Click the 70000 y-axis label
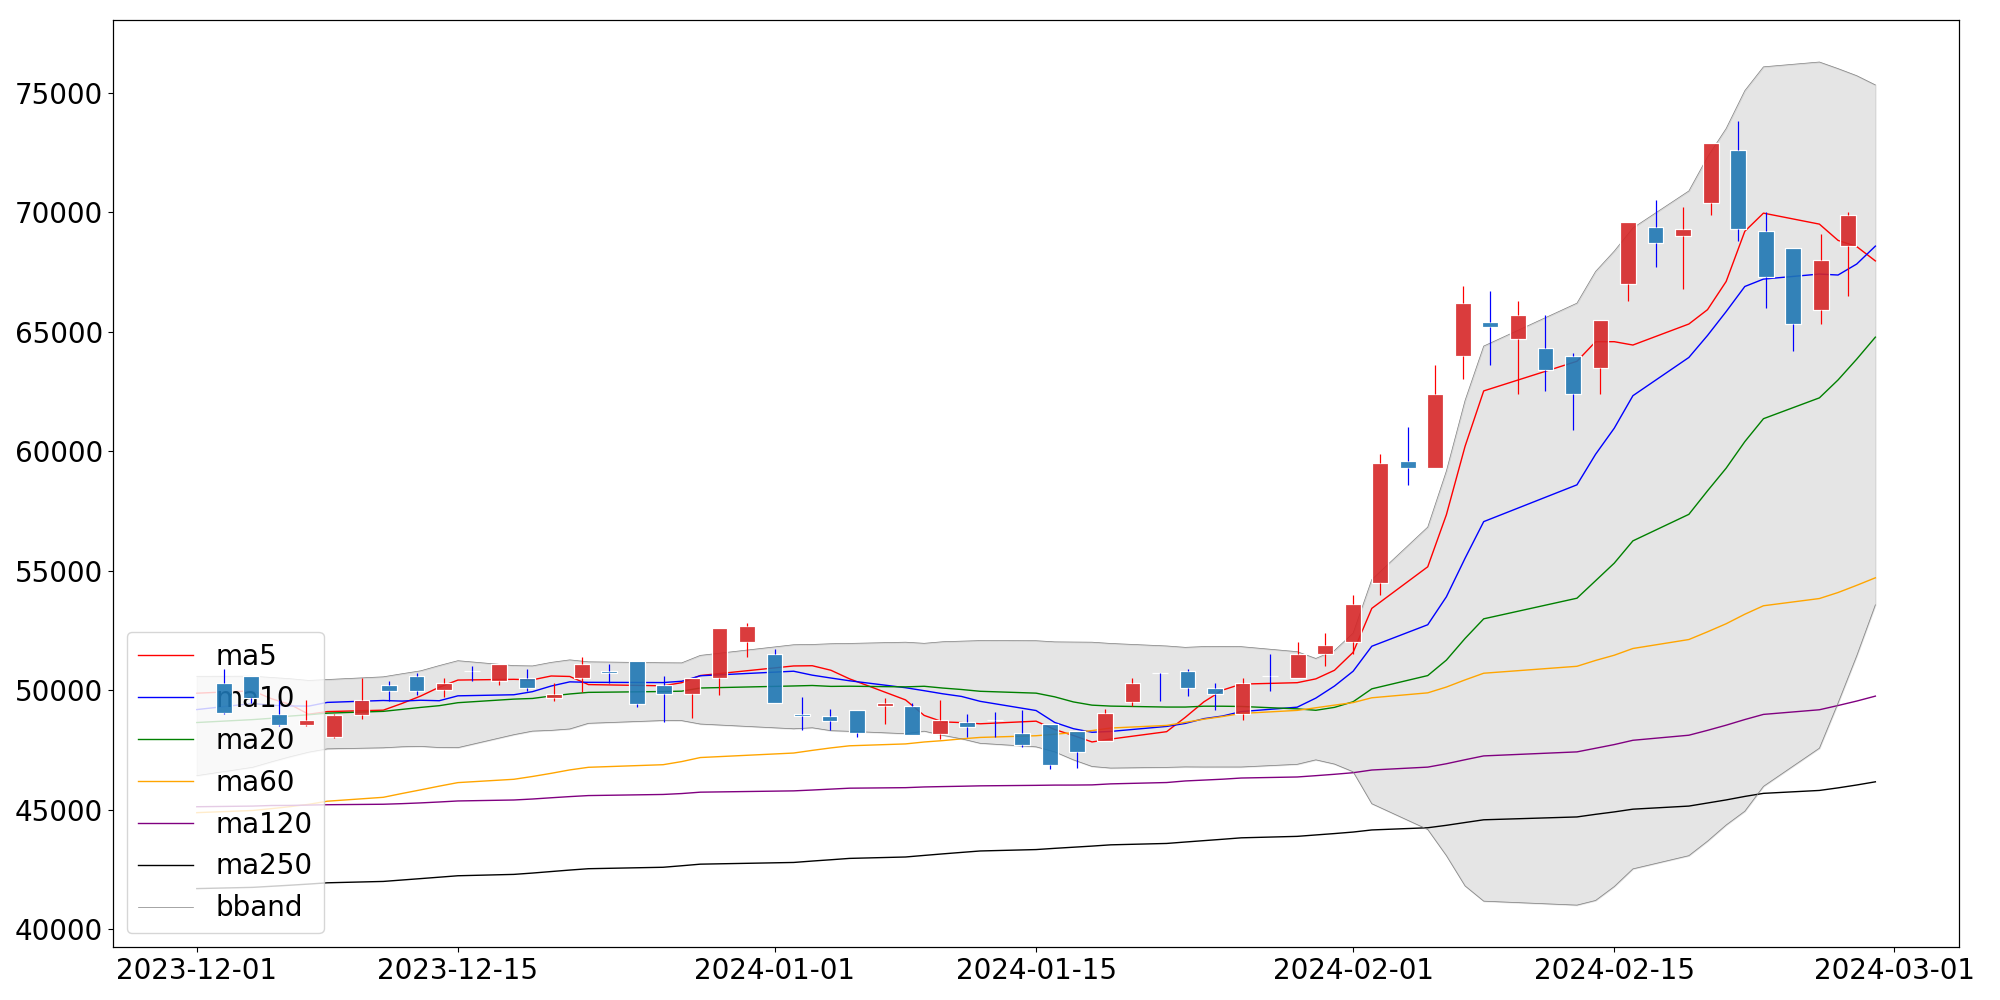This screenshot has width=2000, height=1000. (x=59, y=214)
